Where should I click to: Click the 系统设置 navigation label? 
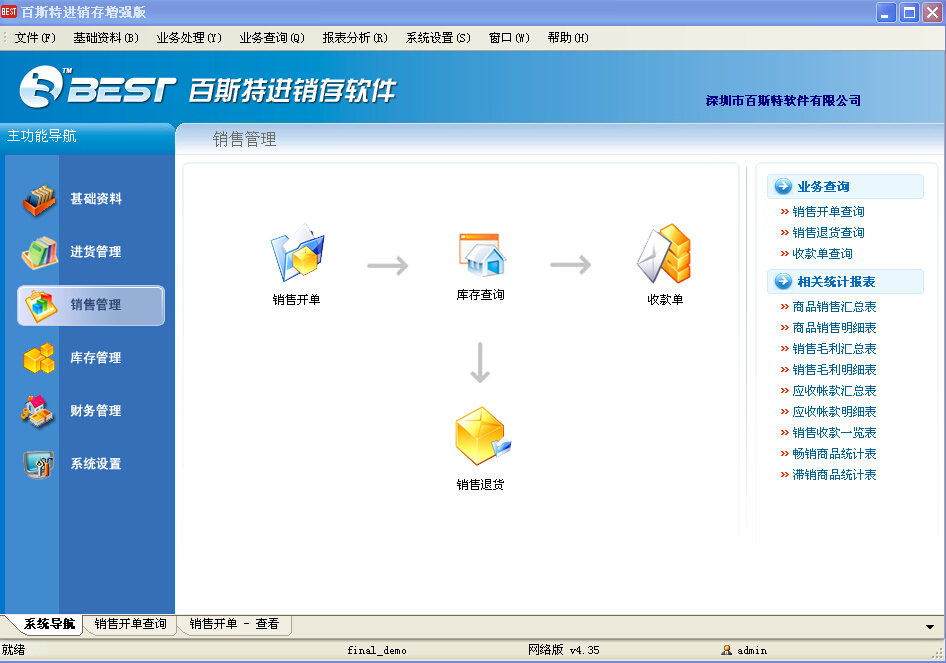click(96, 464)
